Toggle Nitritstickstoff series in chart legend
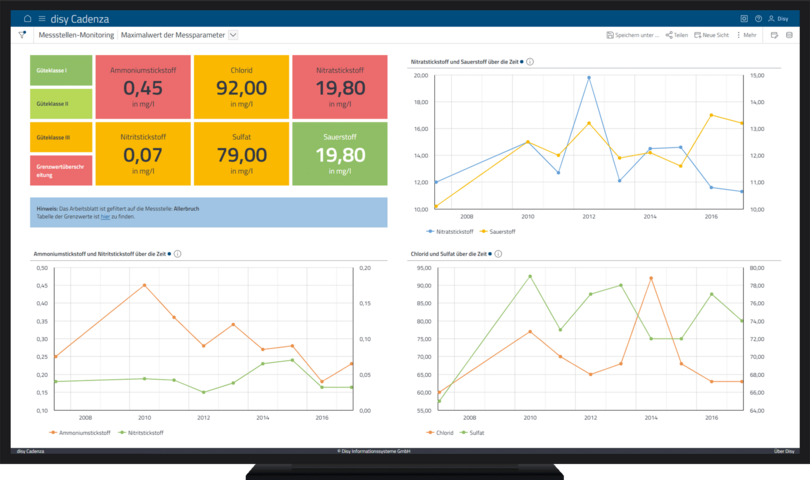Screen dimensions: 810x480 (141, 432)
